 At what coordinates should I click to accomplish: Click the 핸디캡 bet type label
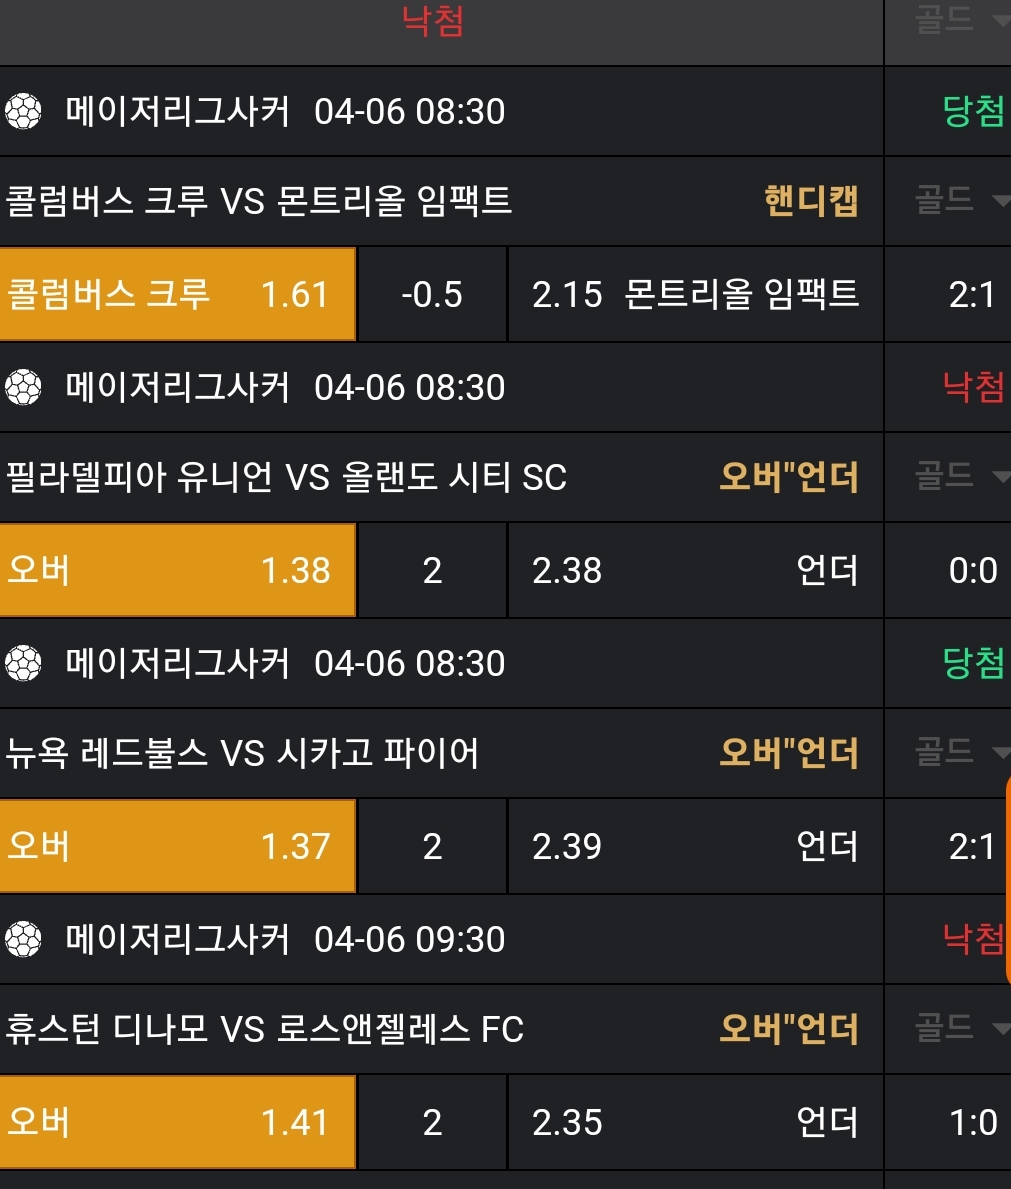click(x=811, y=201)
